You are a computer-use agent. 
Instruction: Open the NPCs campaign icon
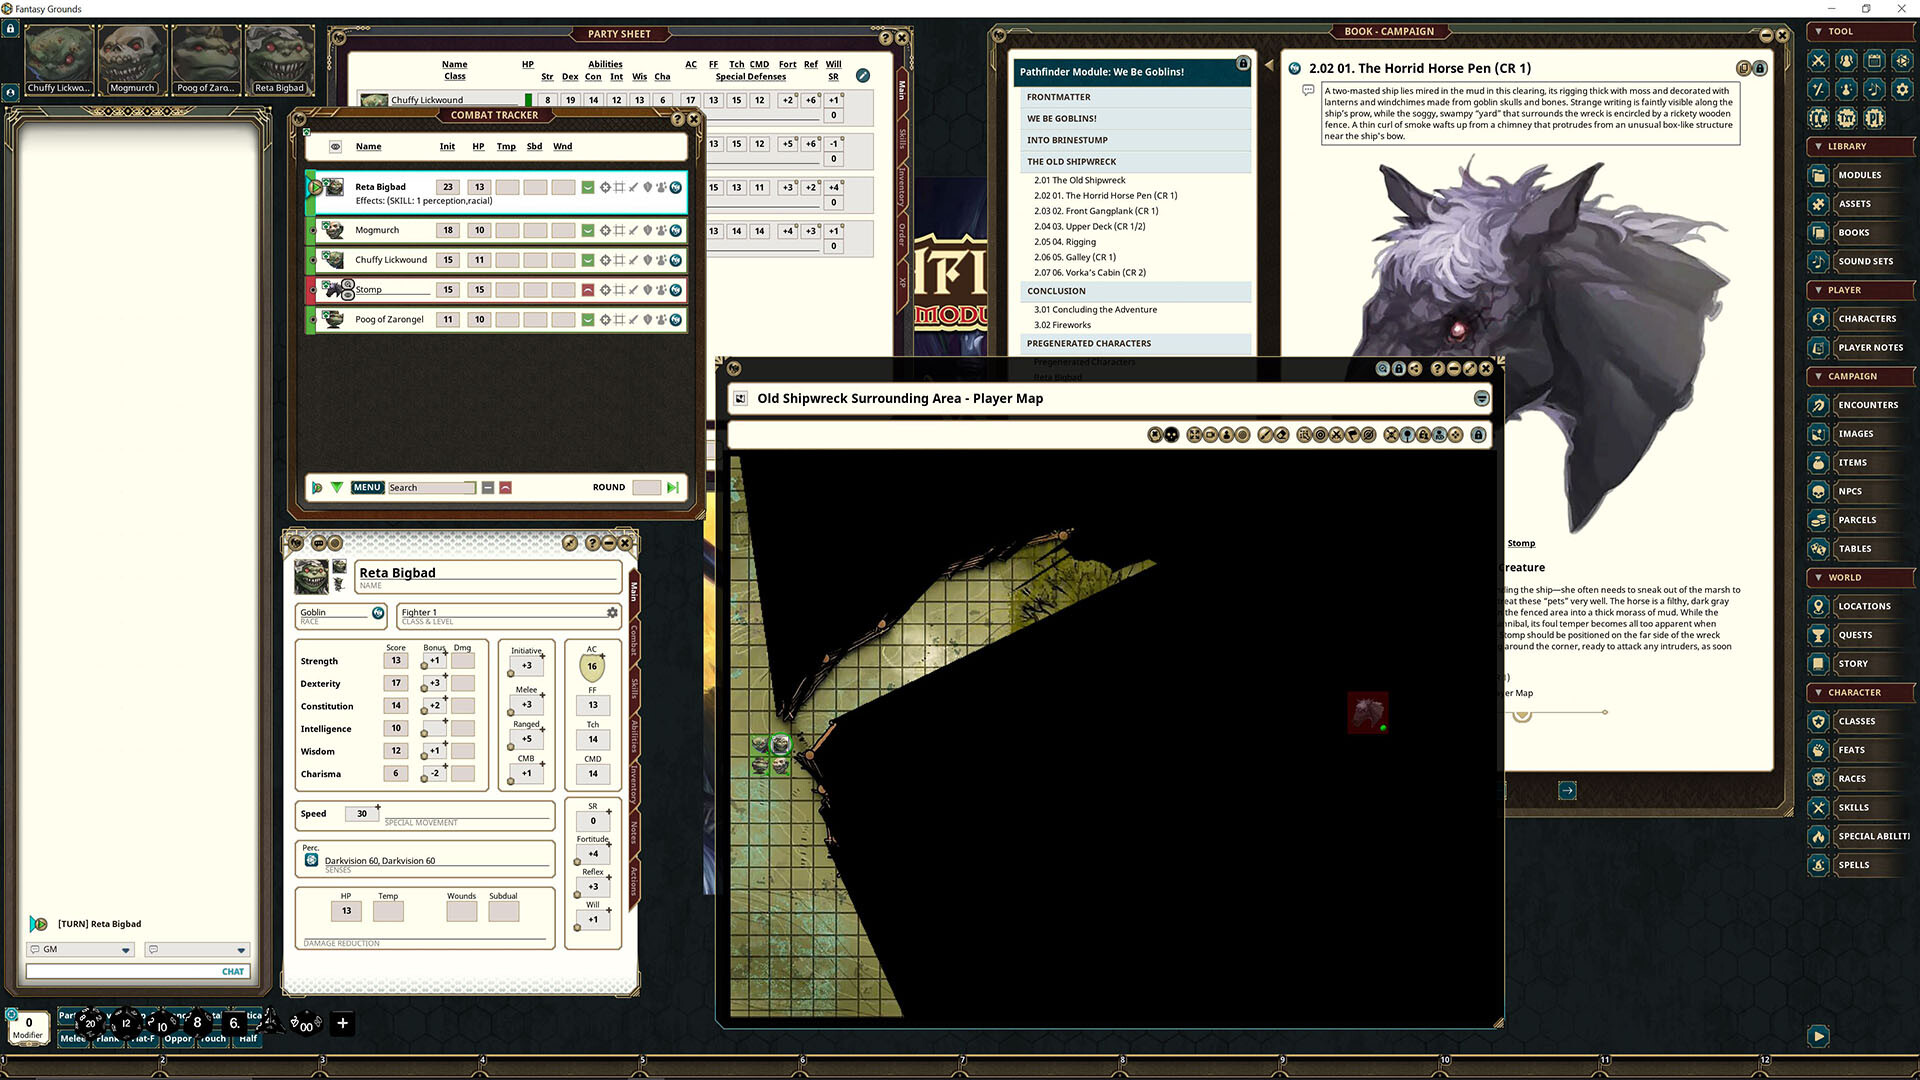click(1818, 491)
